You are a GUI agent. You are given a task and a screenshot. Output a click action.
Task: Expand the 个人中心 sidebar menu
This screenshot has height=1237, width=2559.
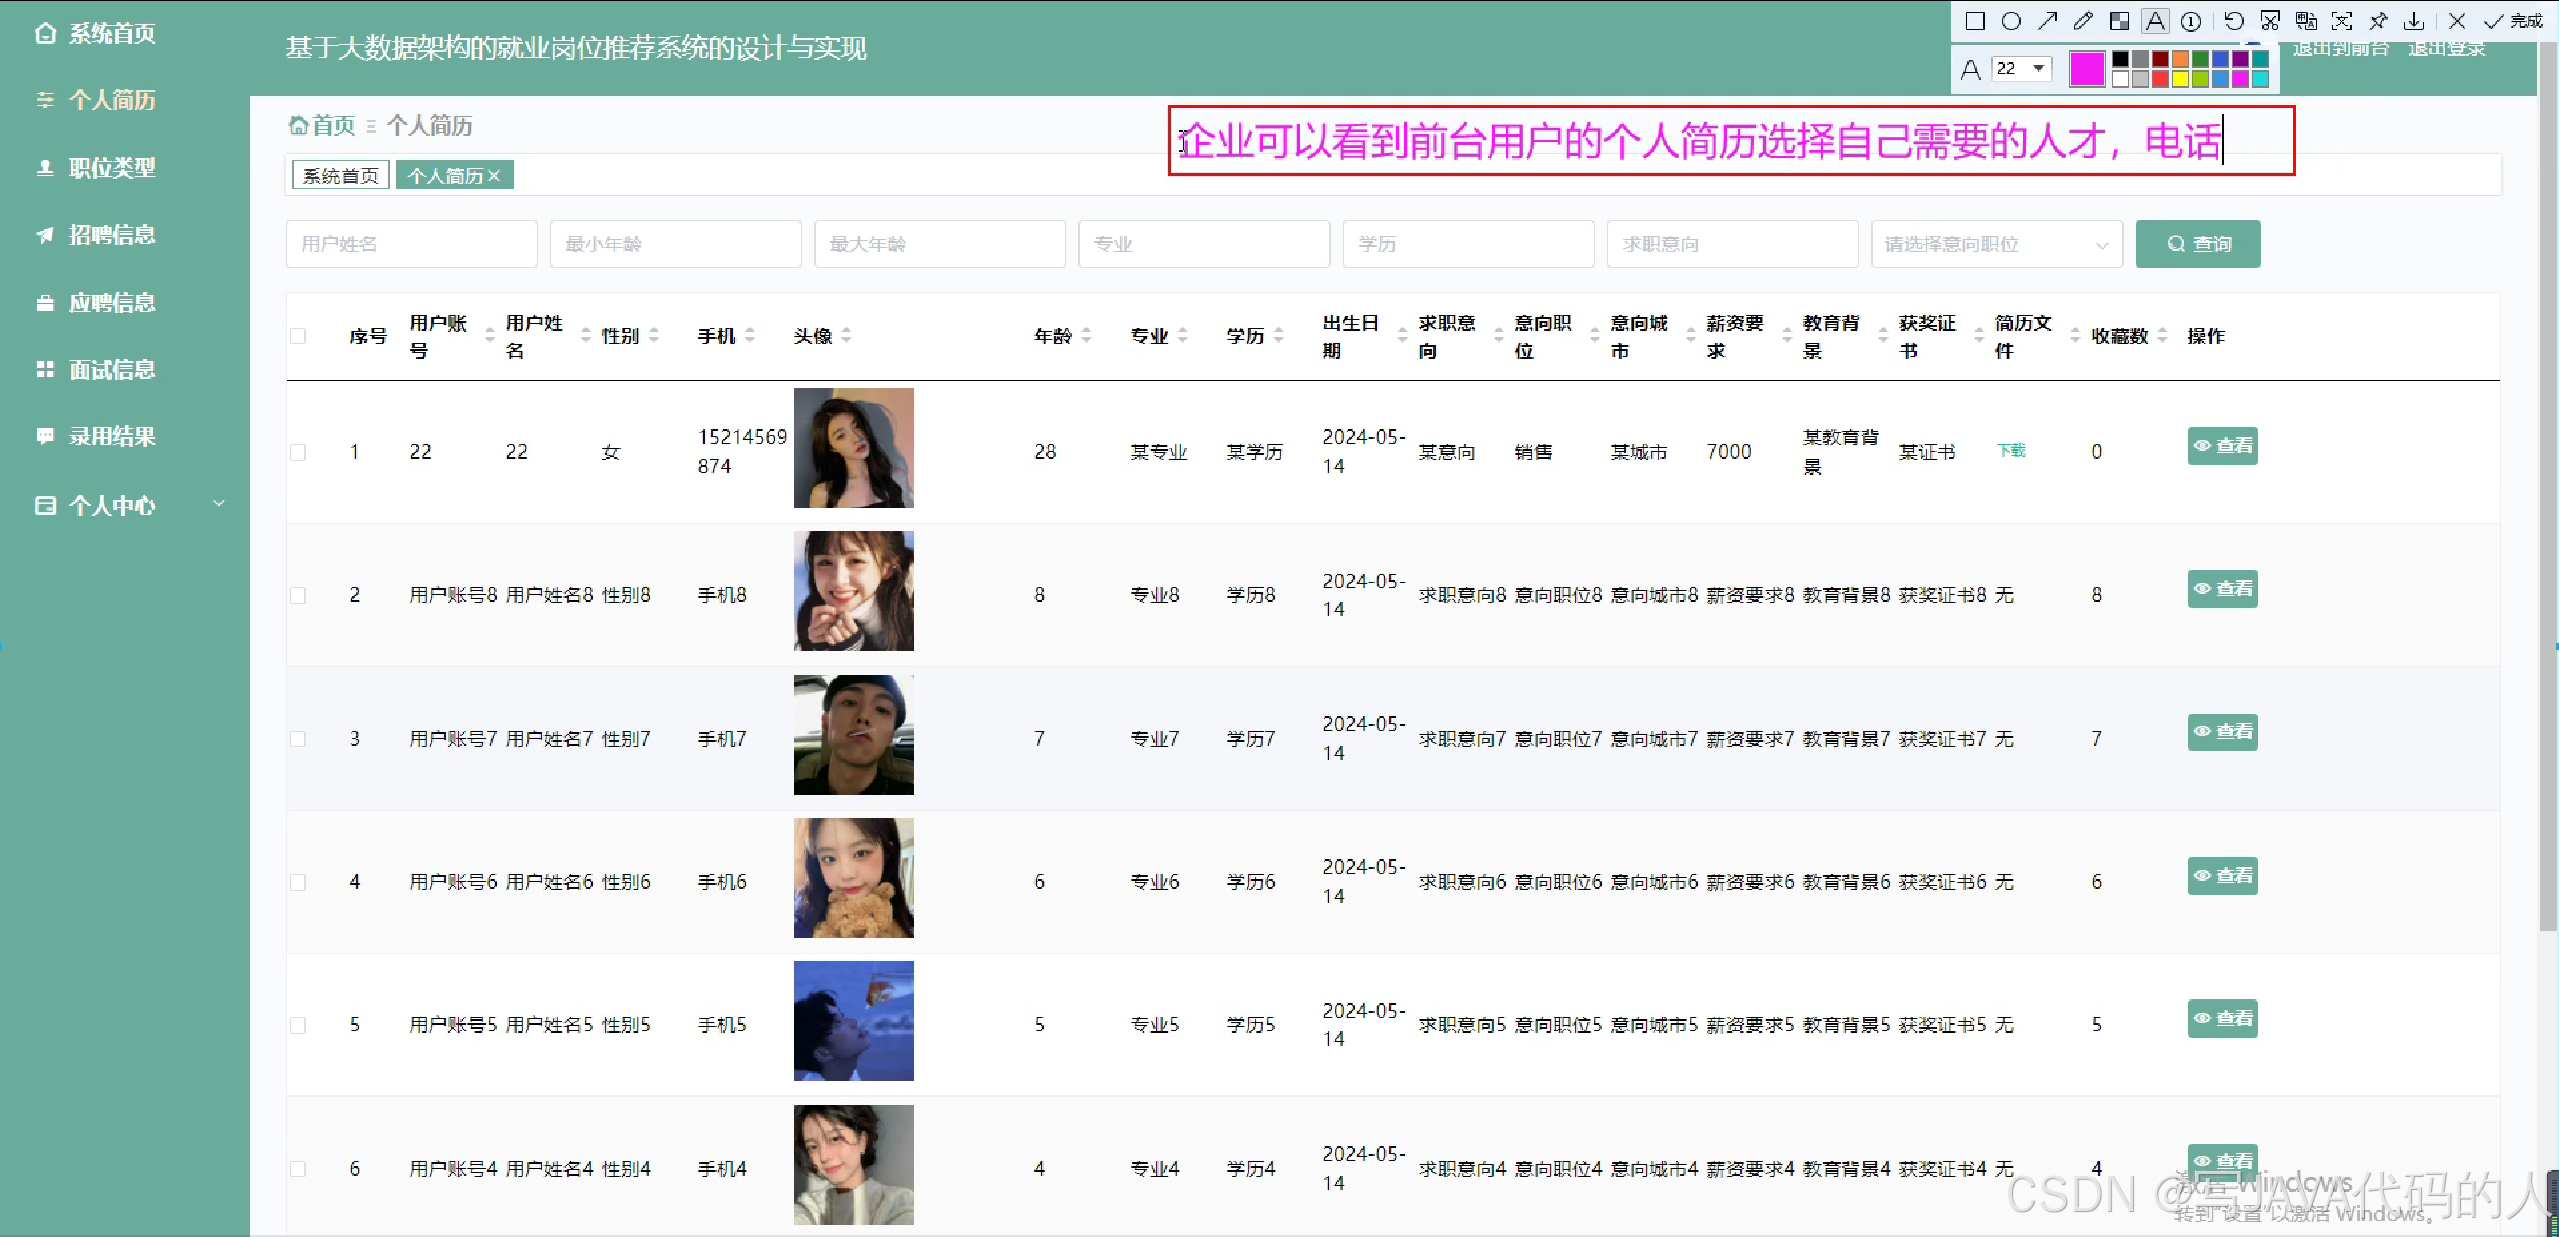[125, 505]
